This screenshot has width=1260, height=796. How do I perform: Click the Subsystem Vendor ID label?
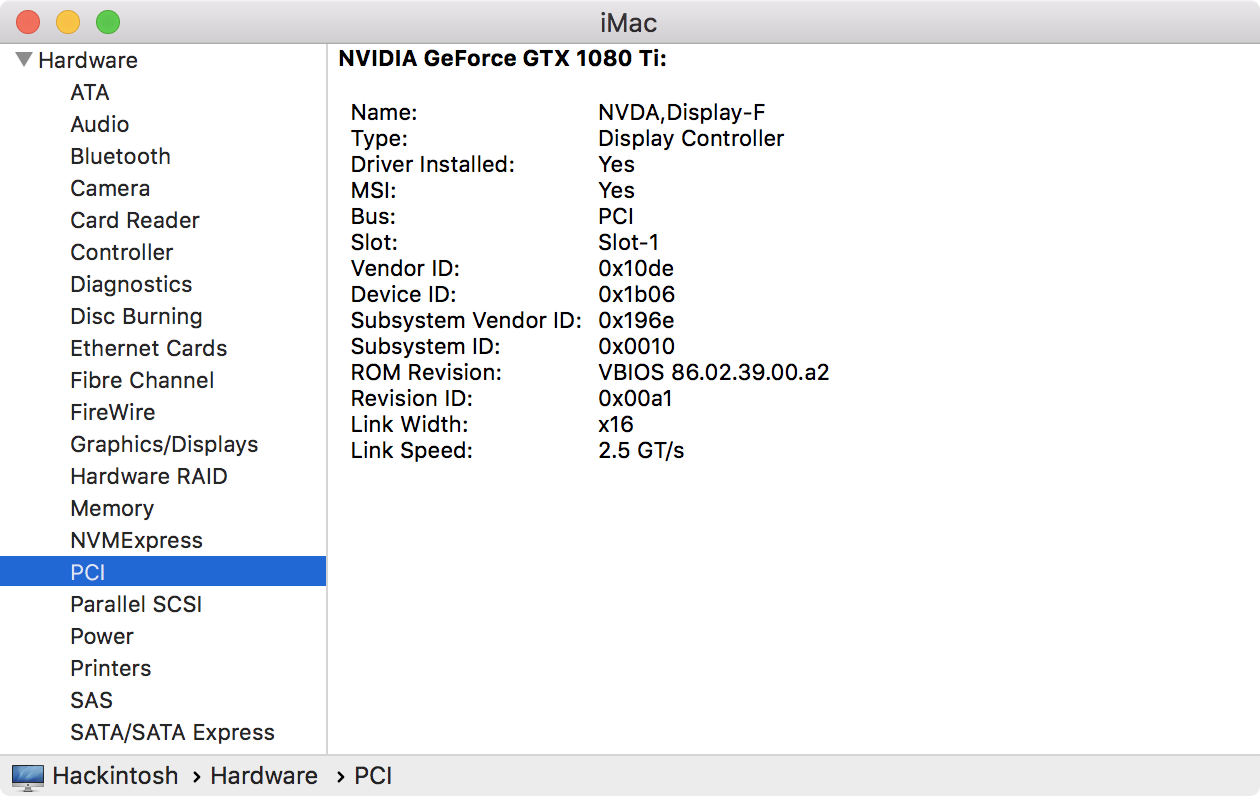466,320
